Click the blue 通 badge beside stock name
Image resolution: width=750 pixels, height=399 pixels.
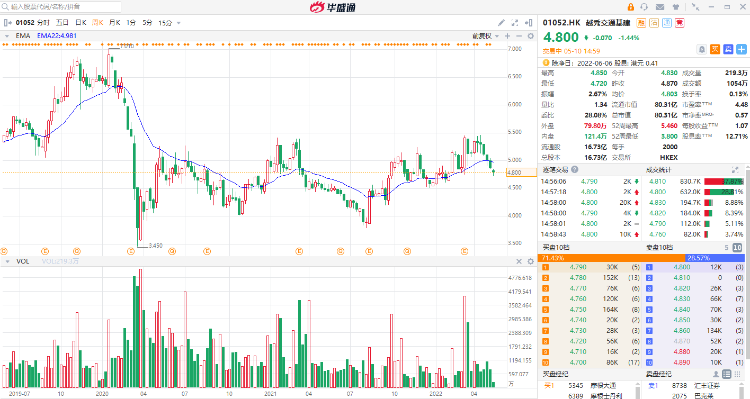click(x=667, y=22)
